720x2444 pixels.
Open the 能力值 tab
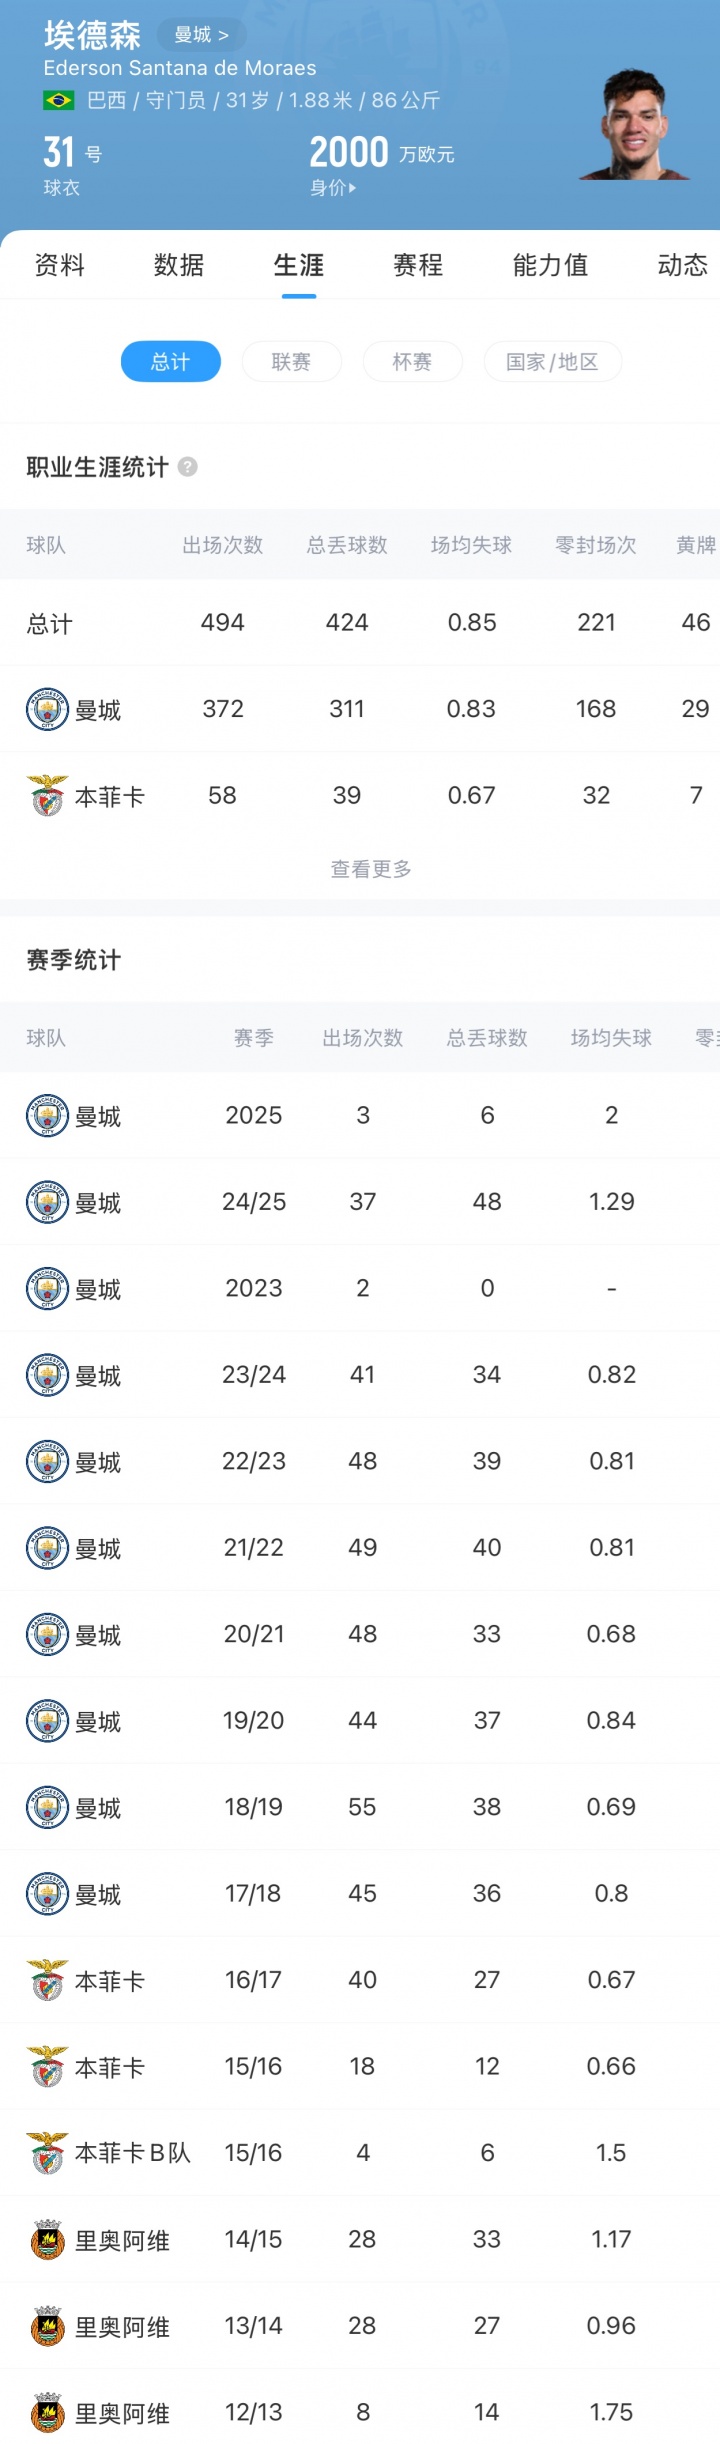click(550, 265)
